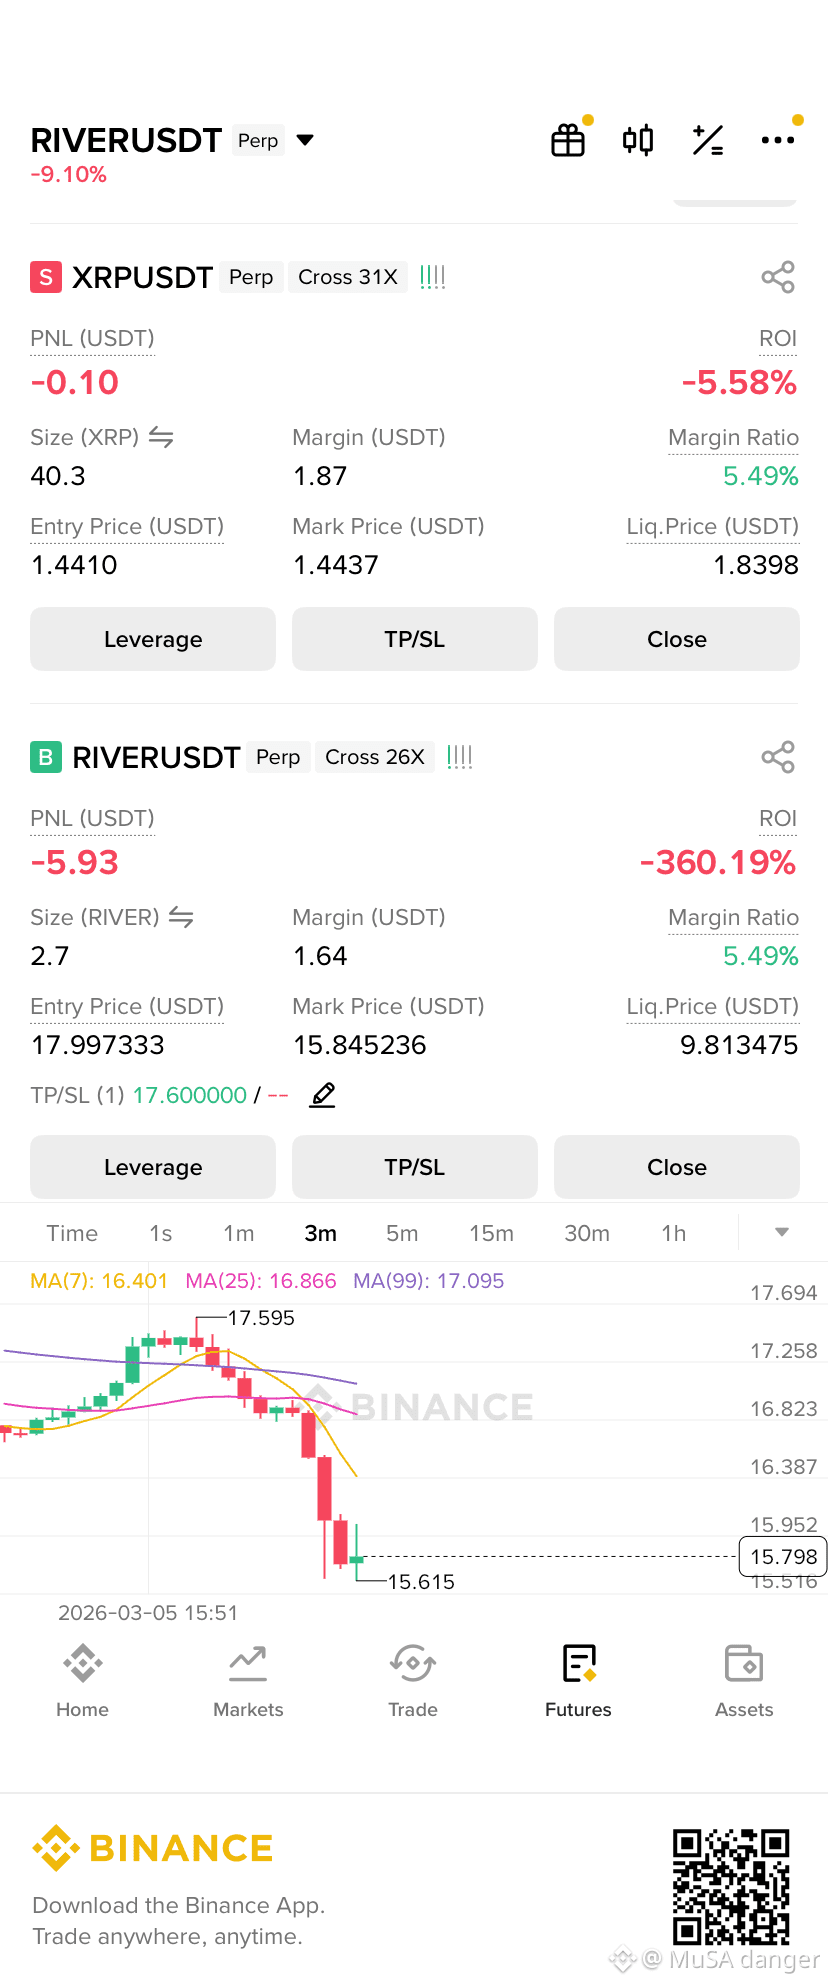This screenshot has height=1984, width=828.
Task: Tap the XRPUSDT position title
Action: [142, 277]
